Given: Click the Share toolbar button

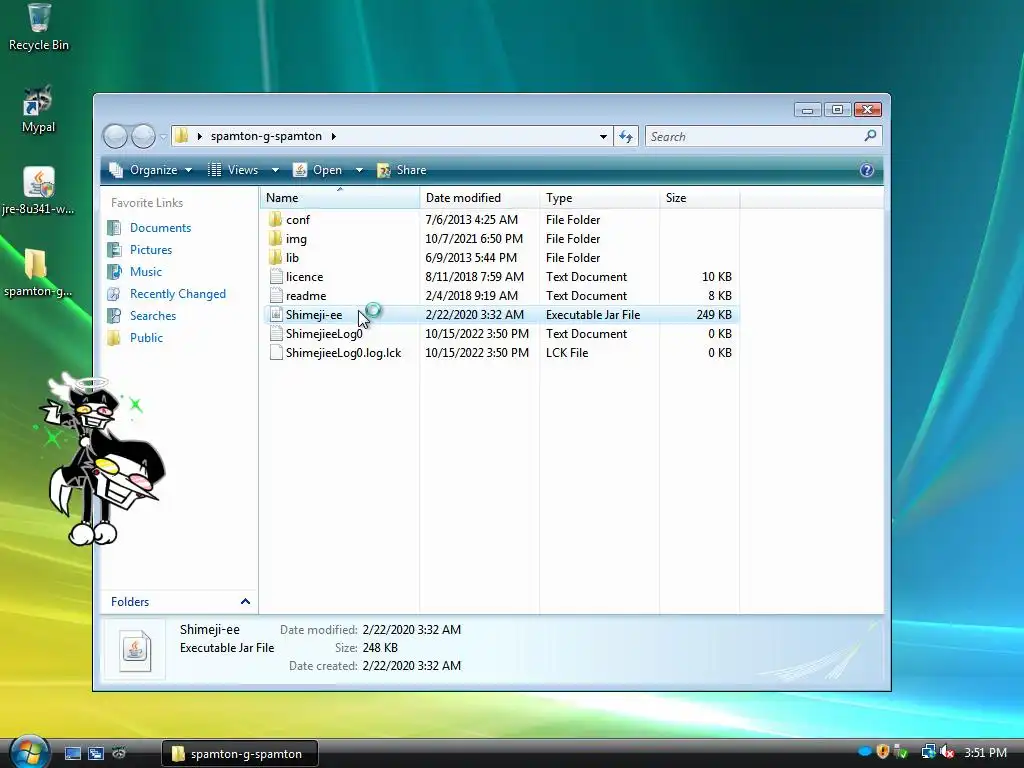Looking at the screenshot, I should [x=402, y=170].
